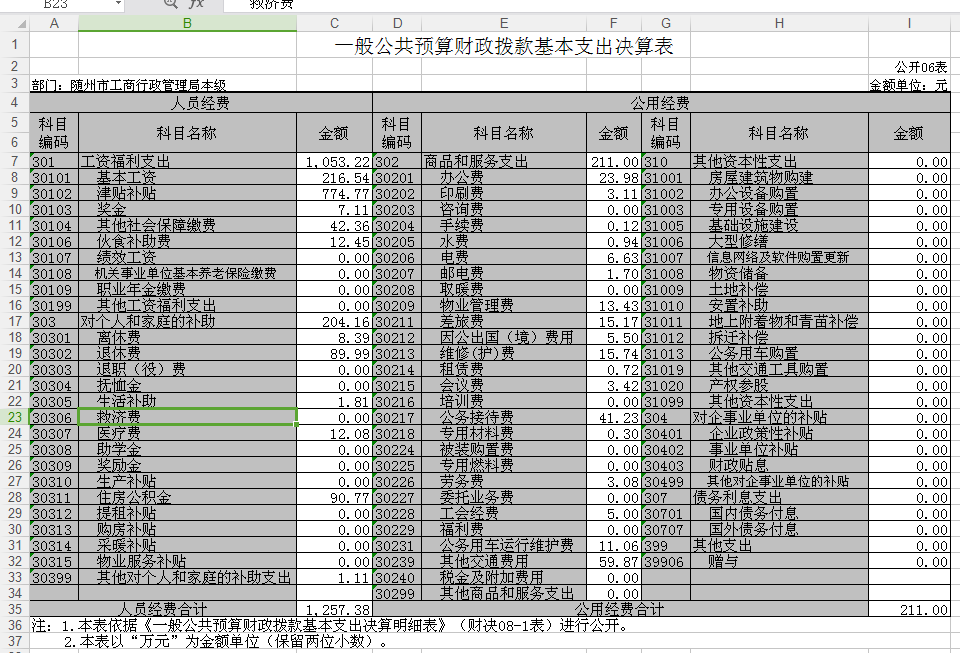Click the fx insert function icon

click(196, 4)
